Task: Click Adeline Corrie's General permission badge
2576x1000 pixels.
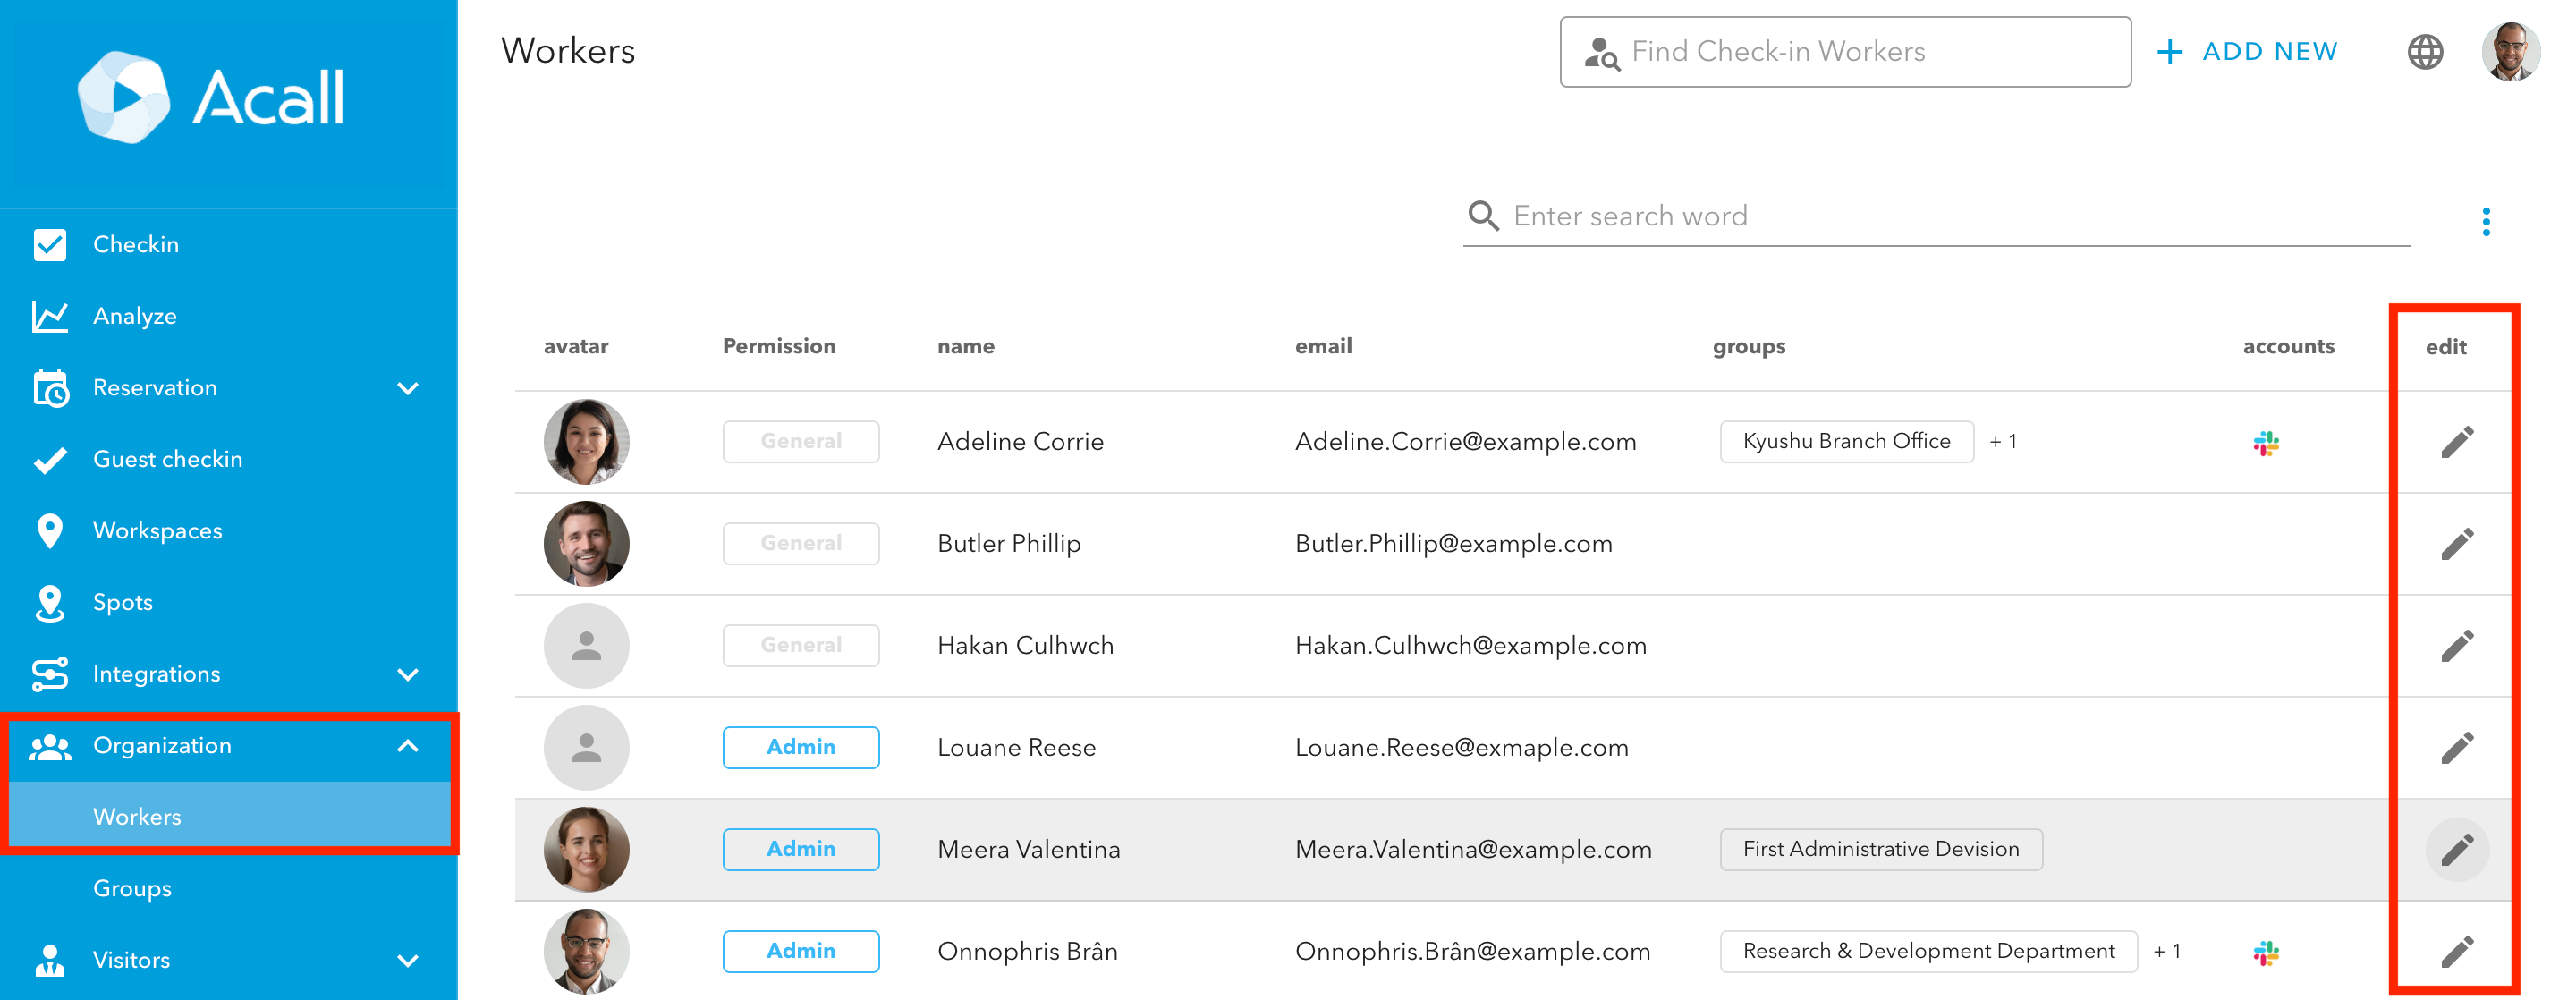Action: 801,441
